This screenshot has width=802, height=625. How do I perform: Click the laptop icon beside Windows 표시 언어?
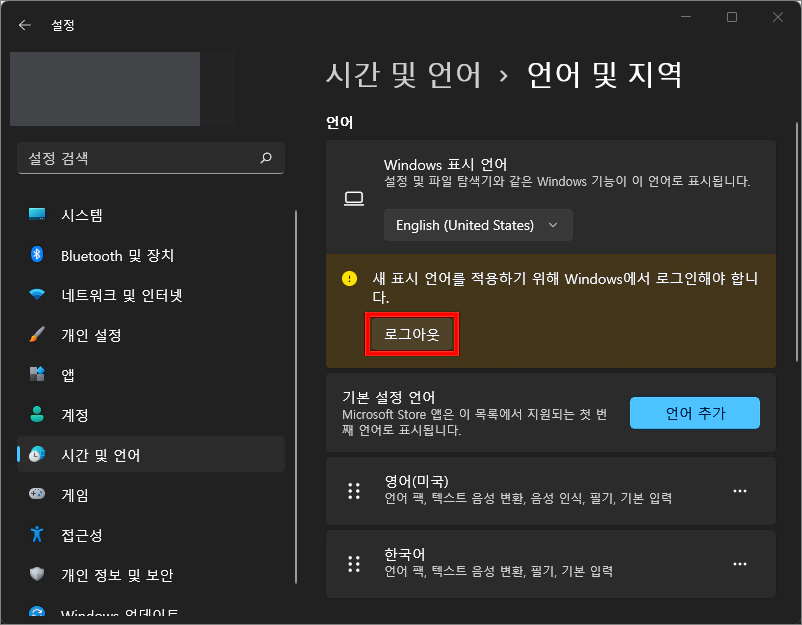pyautogui.click(x=354, y=198)
